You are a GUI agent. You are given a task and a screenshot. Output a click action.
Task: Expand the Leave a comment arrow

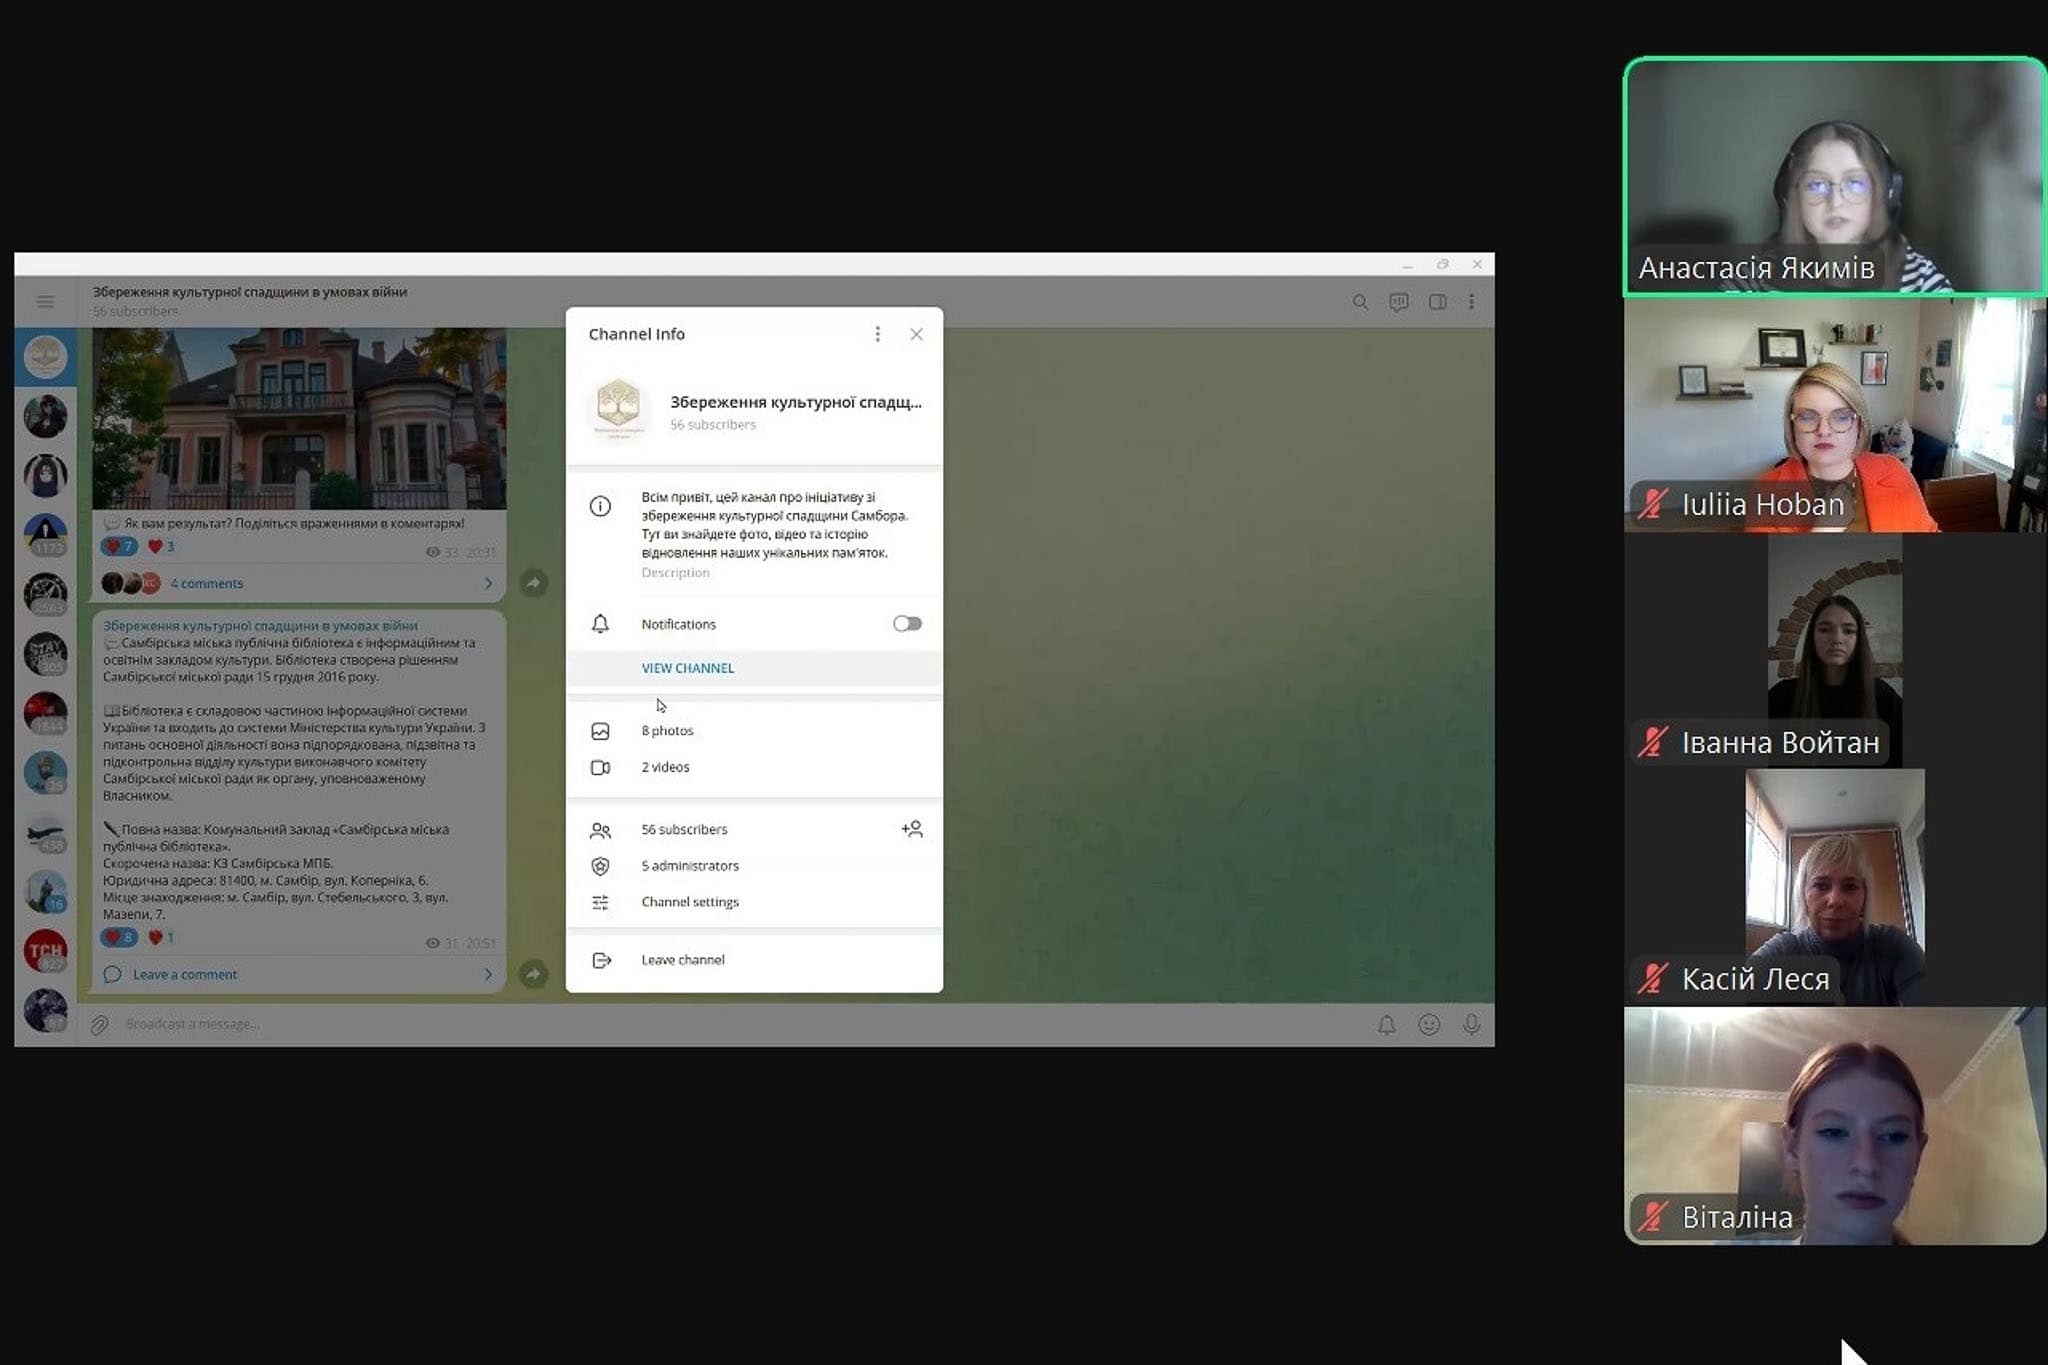(488, 974)
